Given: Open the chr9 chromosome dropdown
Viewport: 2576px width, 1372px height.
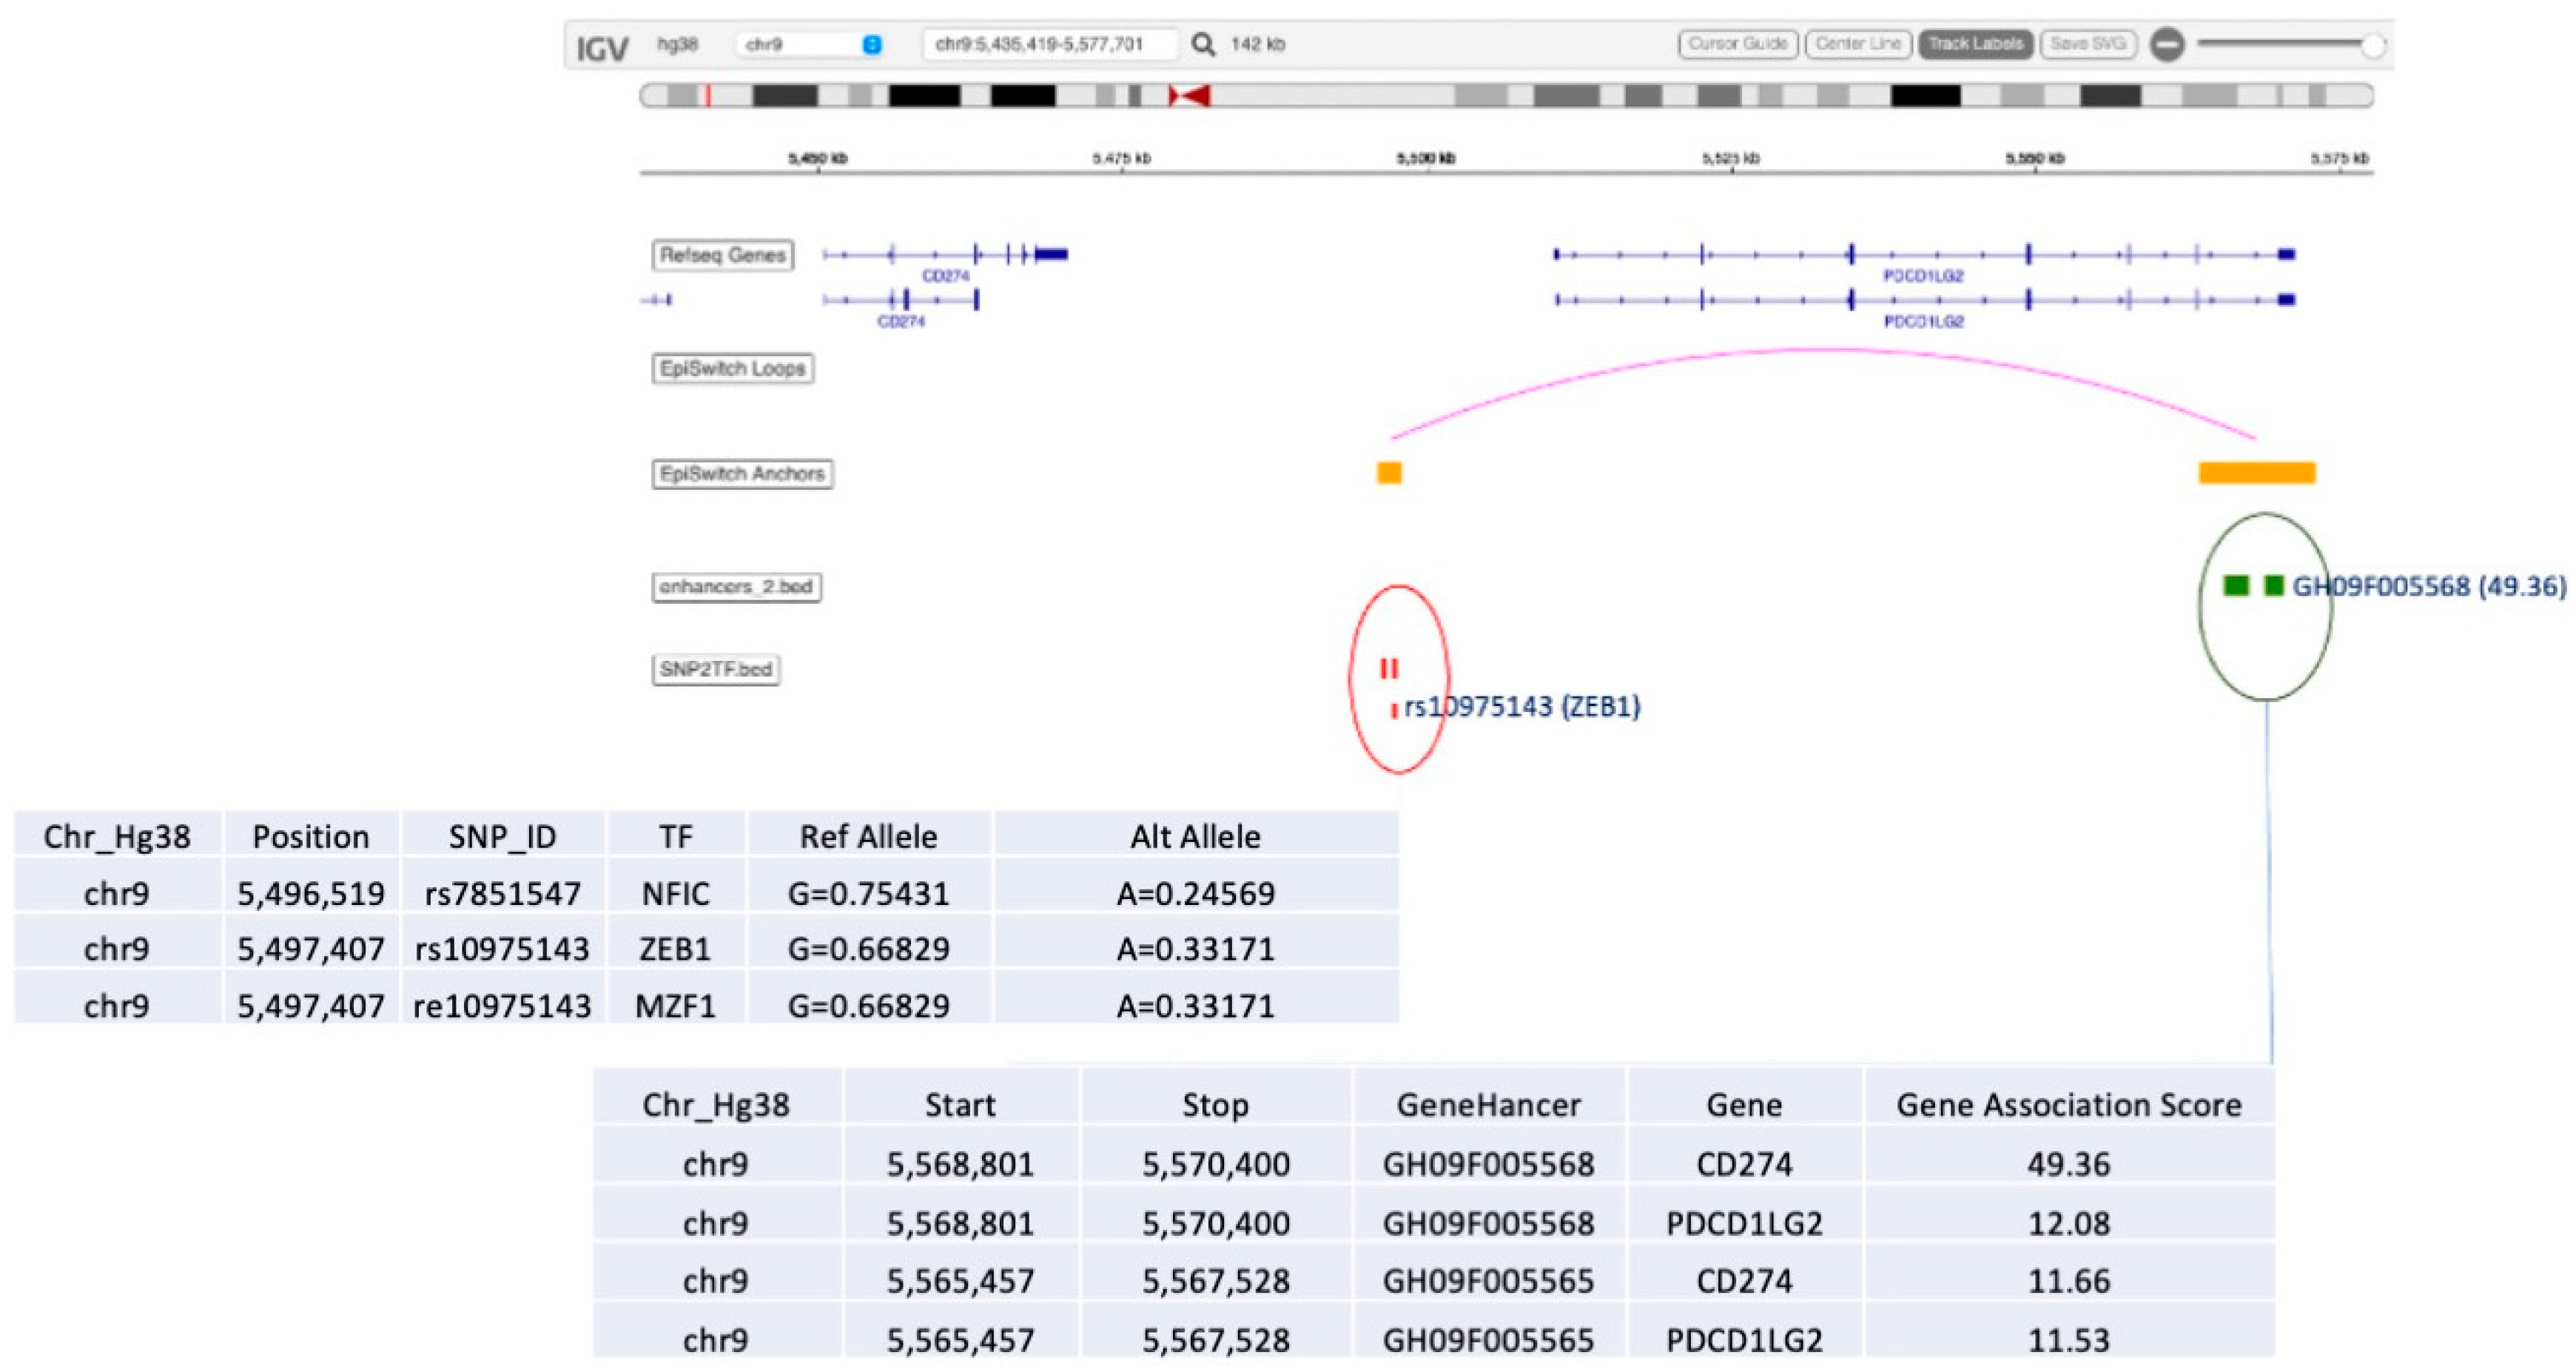Looking at the screenshot, I should click(x=812, y=45).
